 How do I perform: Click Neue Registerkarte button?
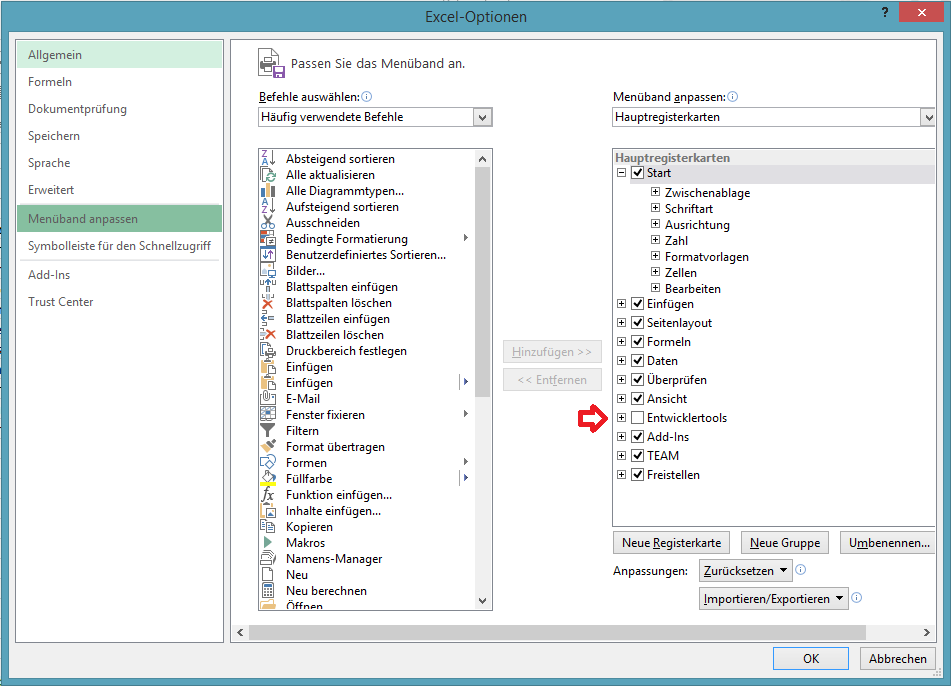click(671, 543)
